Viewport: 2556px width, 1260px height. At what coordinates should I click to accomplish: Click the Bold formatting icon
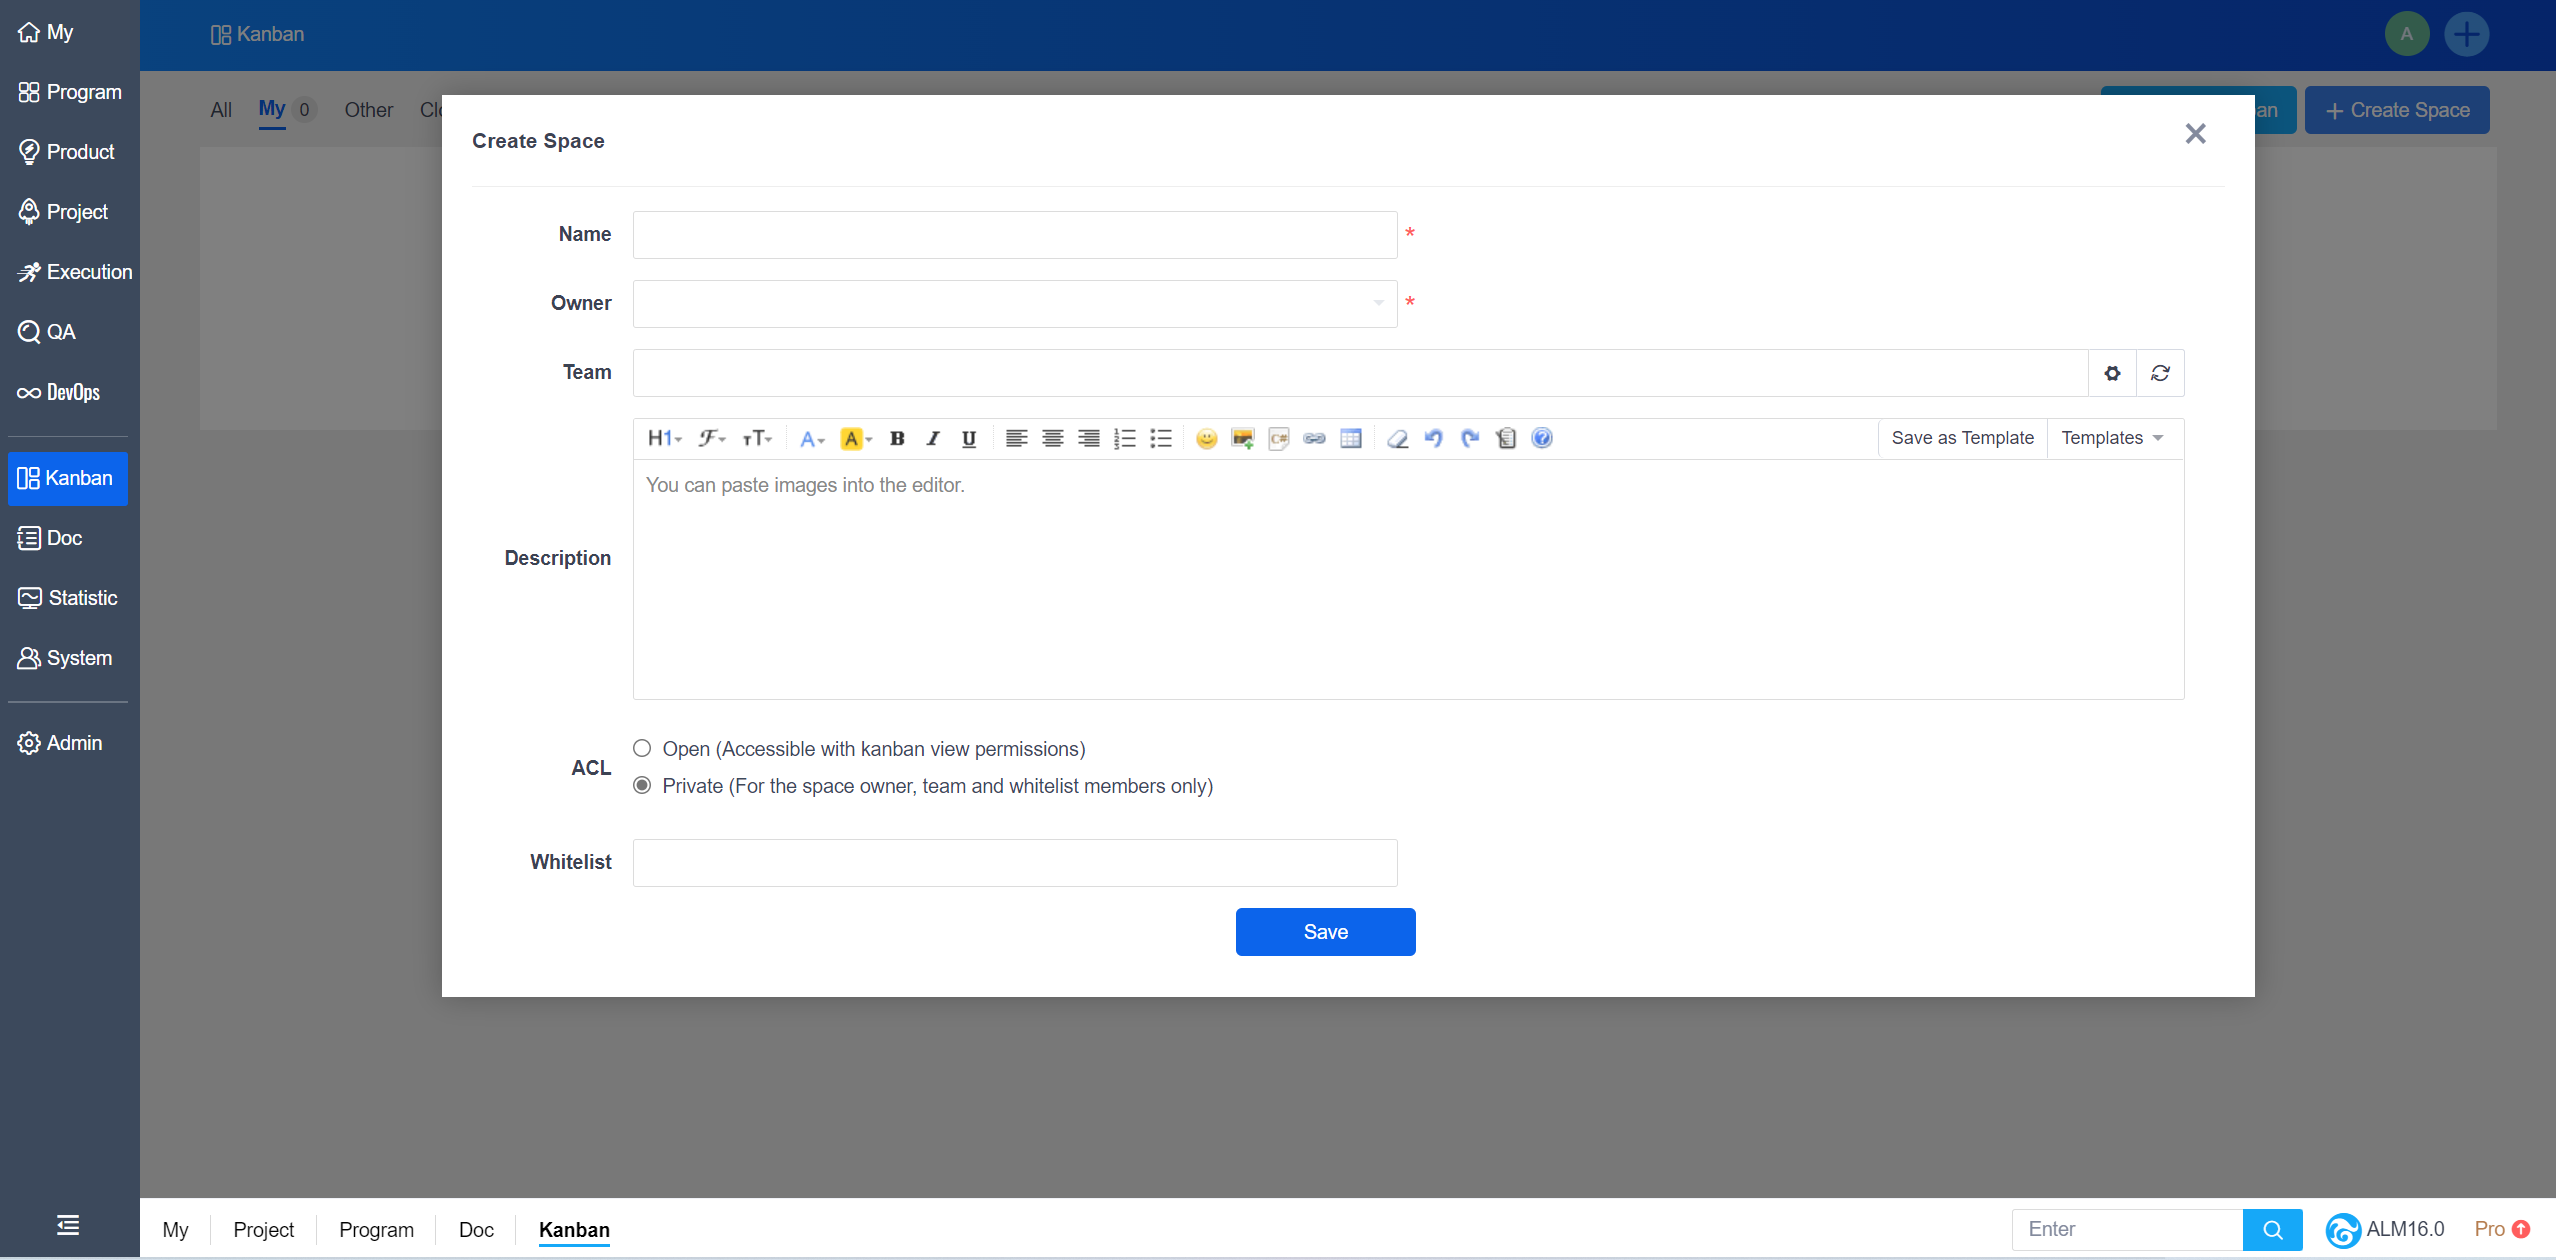(897, 438)
